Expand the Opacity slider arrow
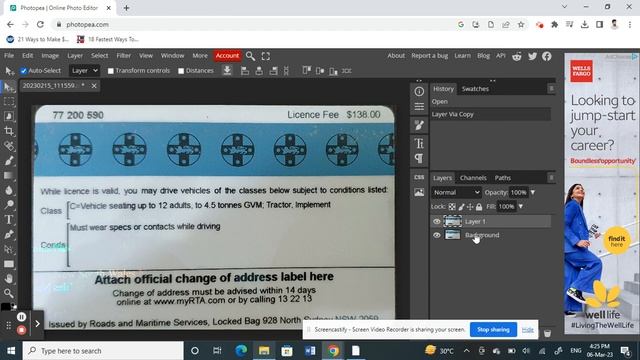Viewport: 640px width, 360px height. tap(533, 192)
